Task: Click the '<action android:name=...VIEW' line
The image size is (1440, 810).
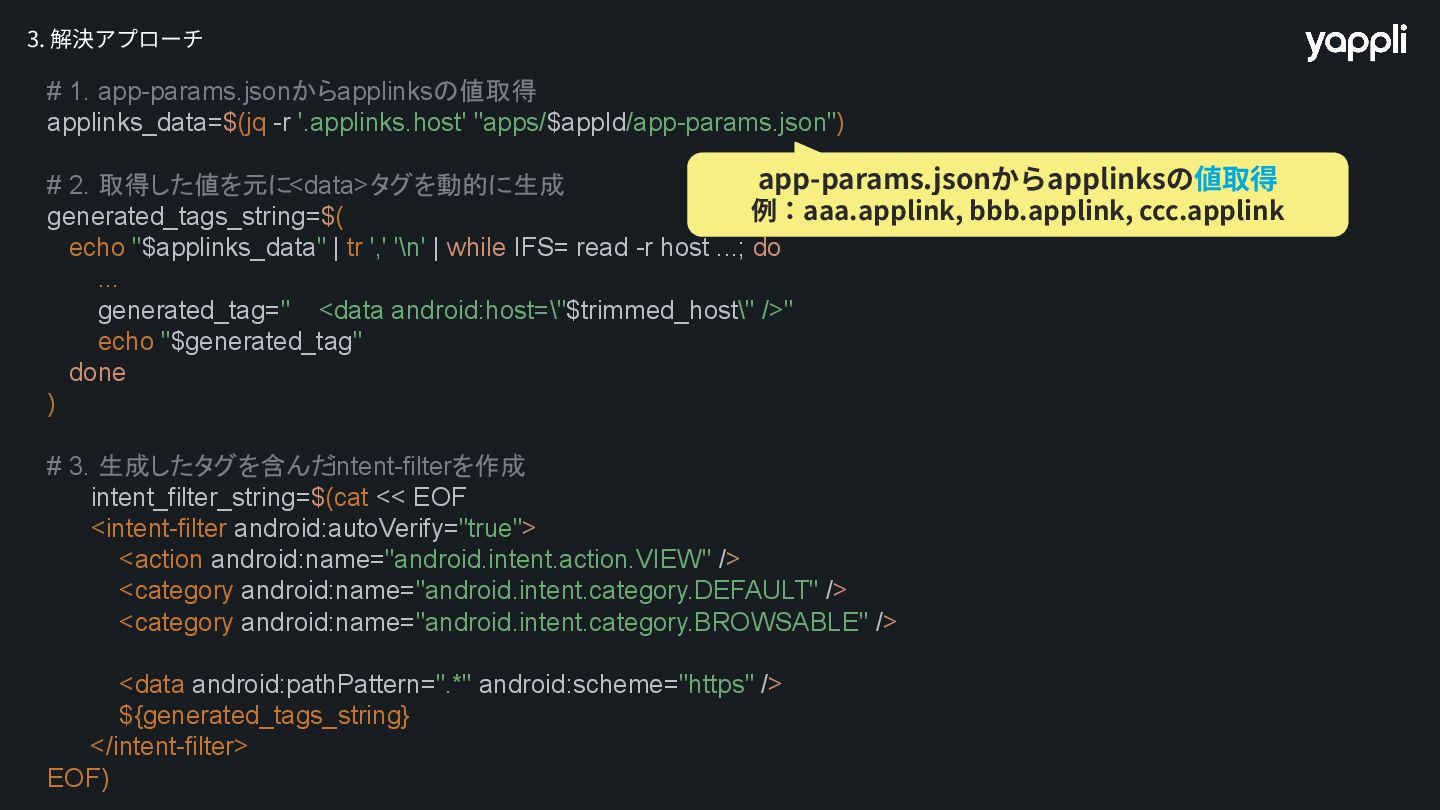Action: point(429,559)
